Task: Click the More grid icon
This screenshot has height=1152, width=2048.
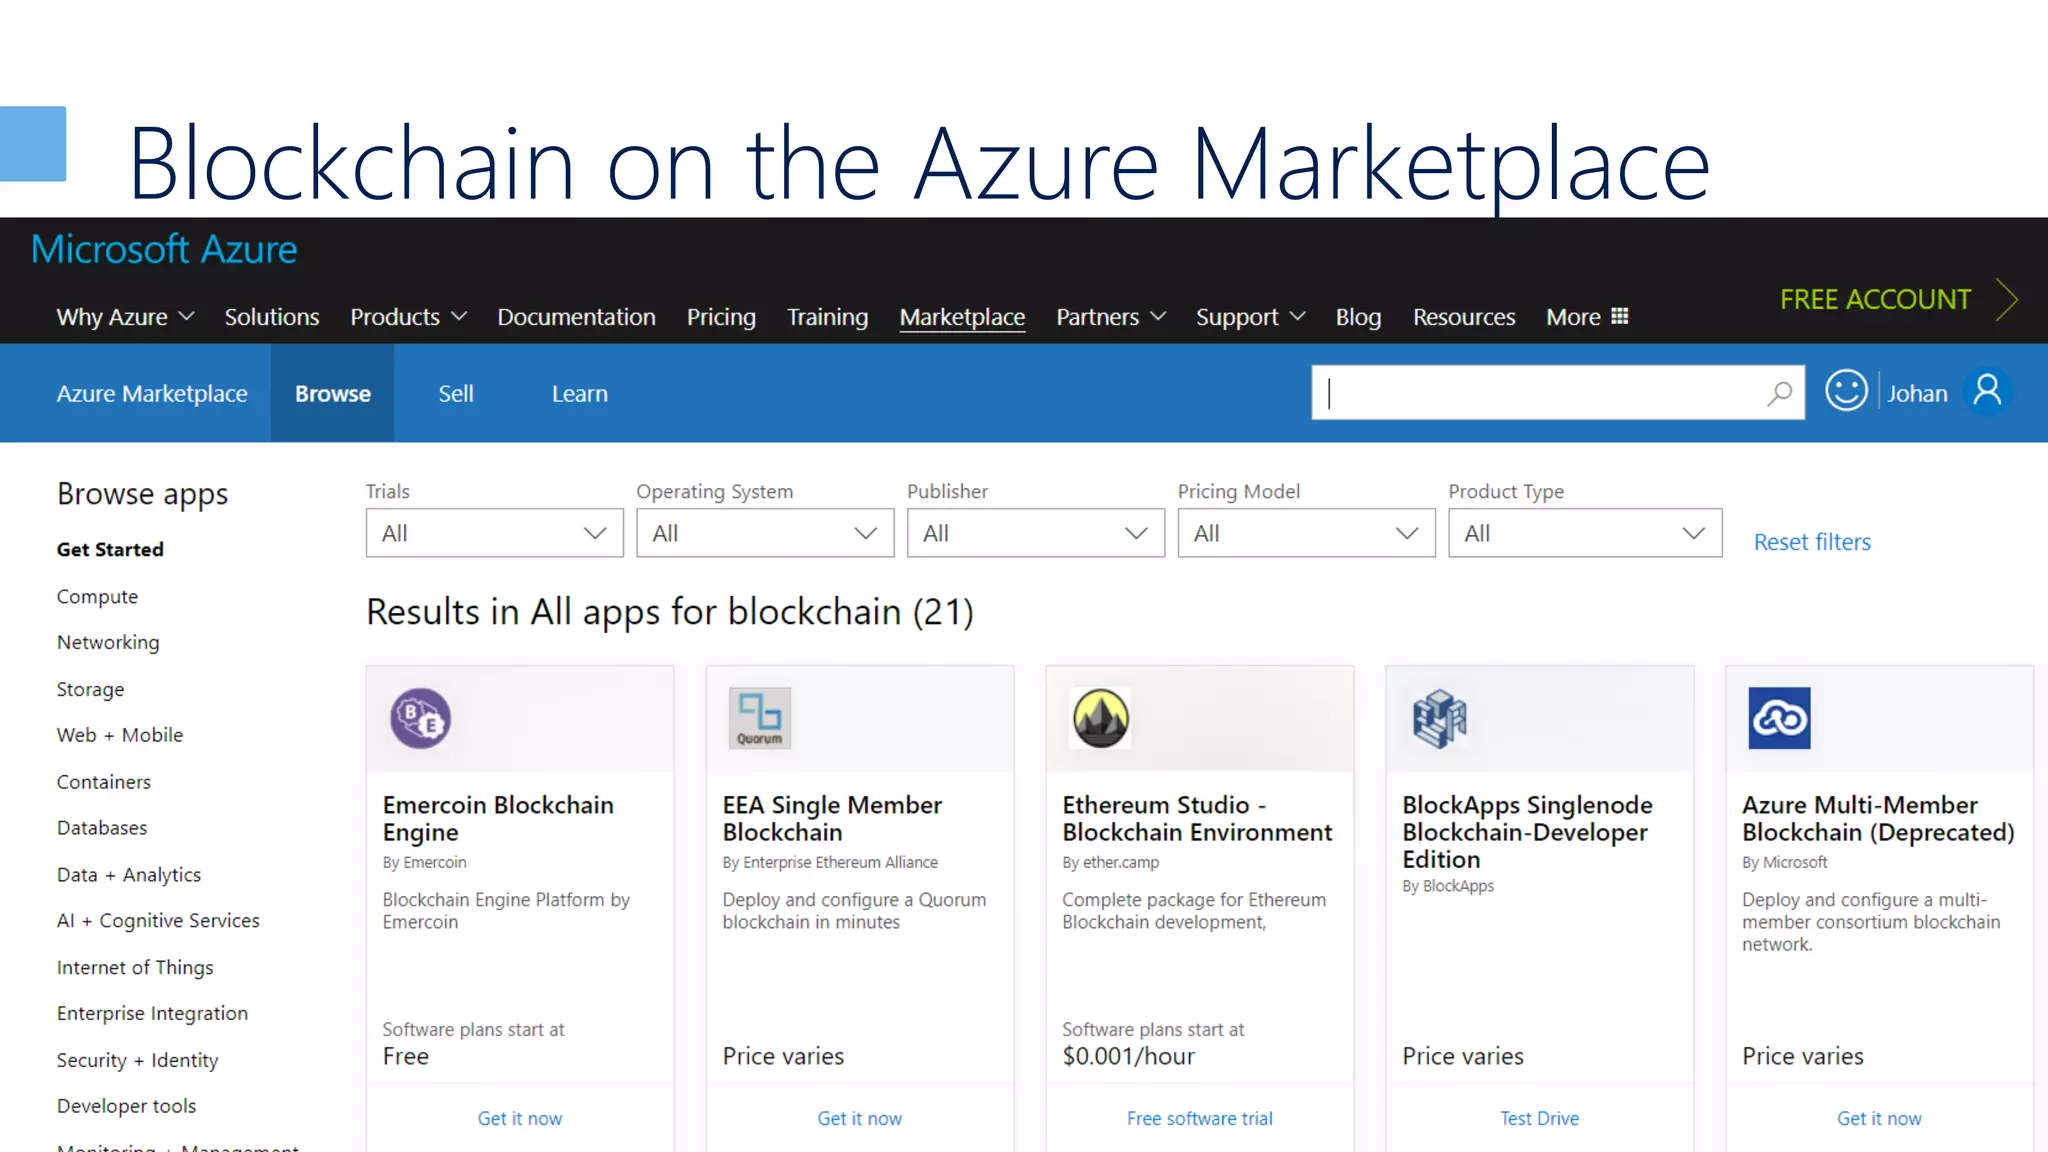Action: click(x=1620, y=316)
